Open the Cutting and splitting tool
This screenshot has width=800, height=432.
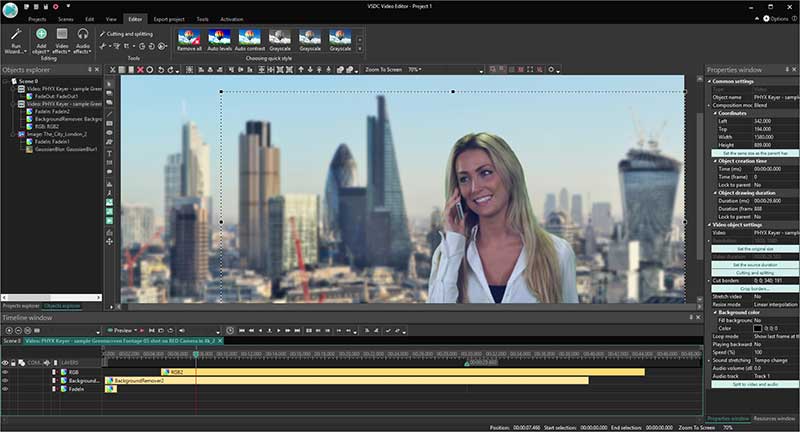tap(126, 34)
